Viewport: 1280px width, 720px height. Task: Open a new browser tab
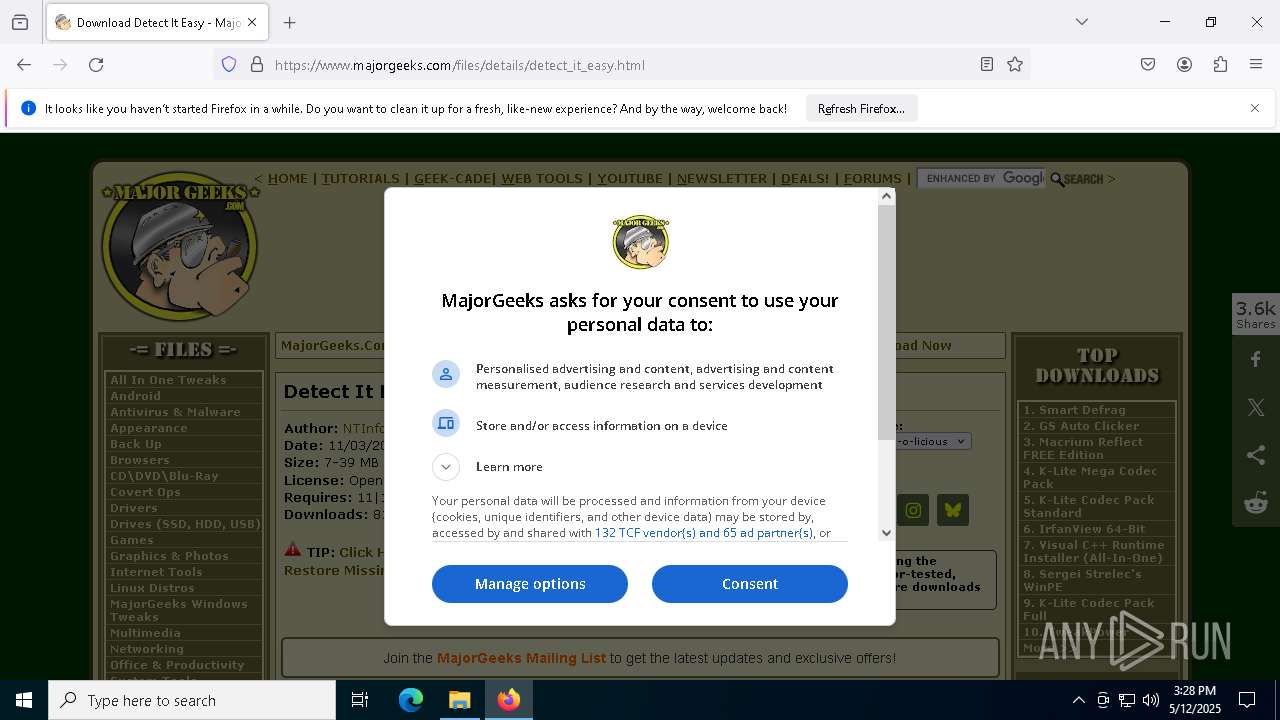coord(290,22)
